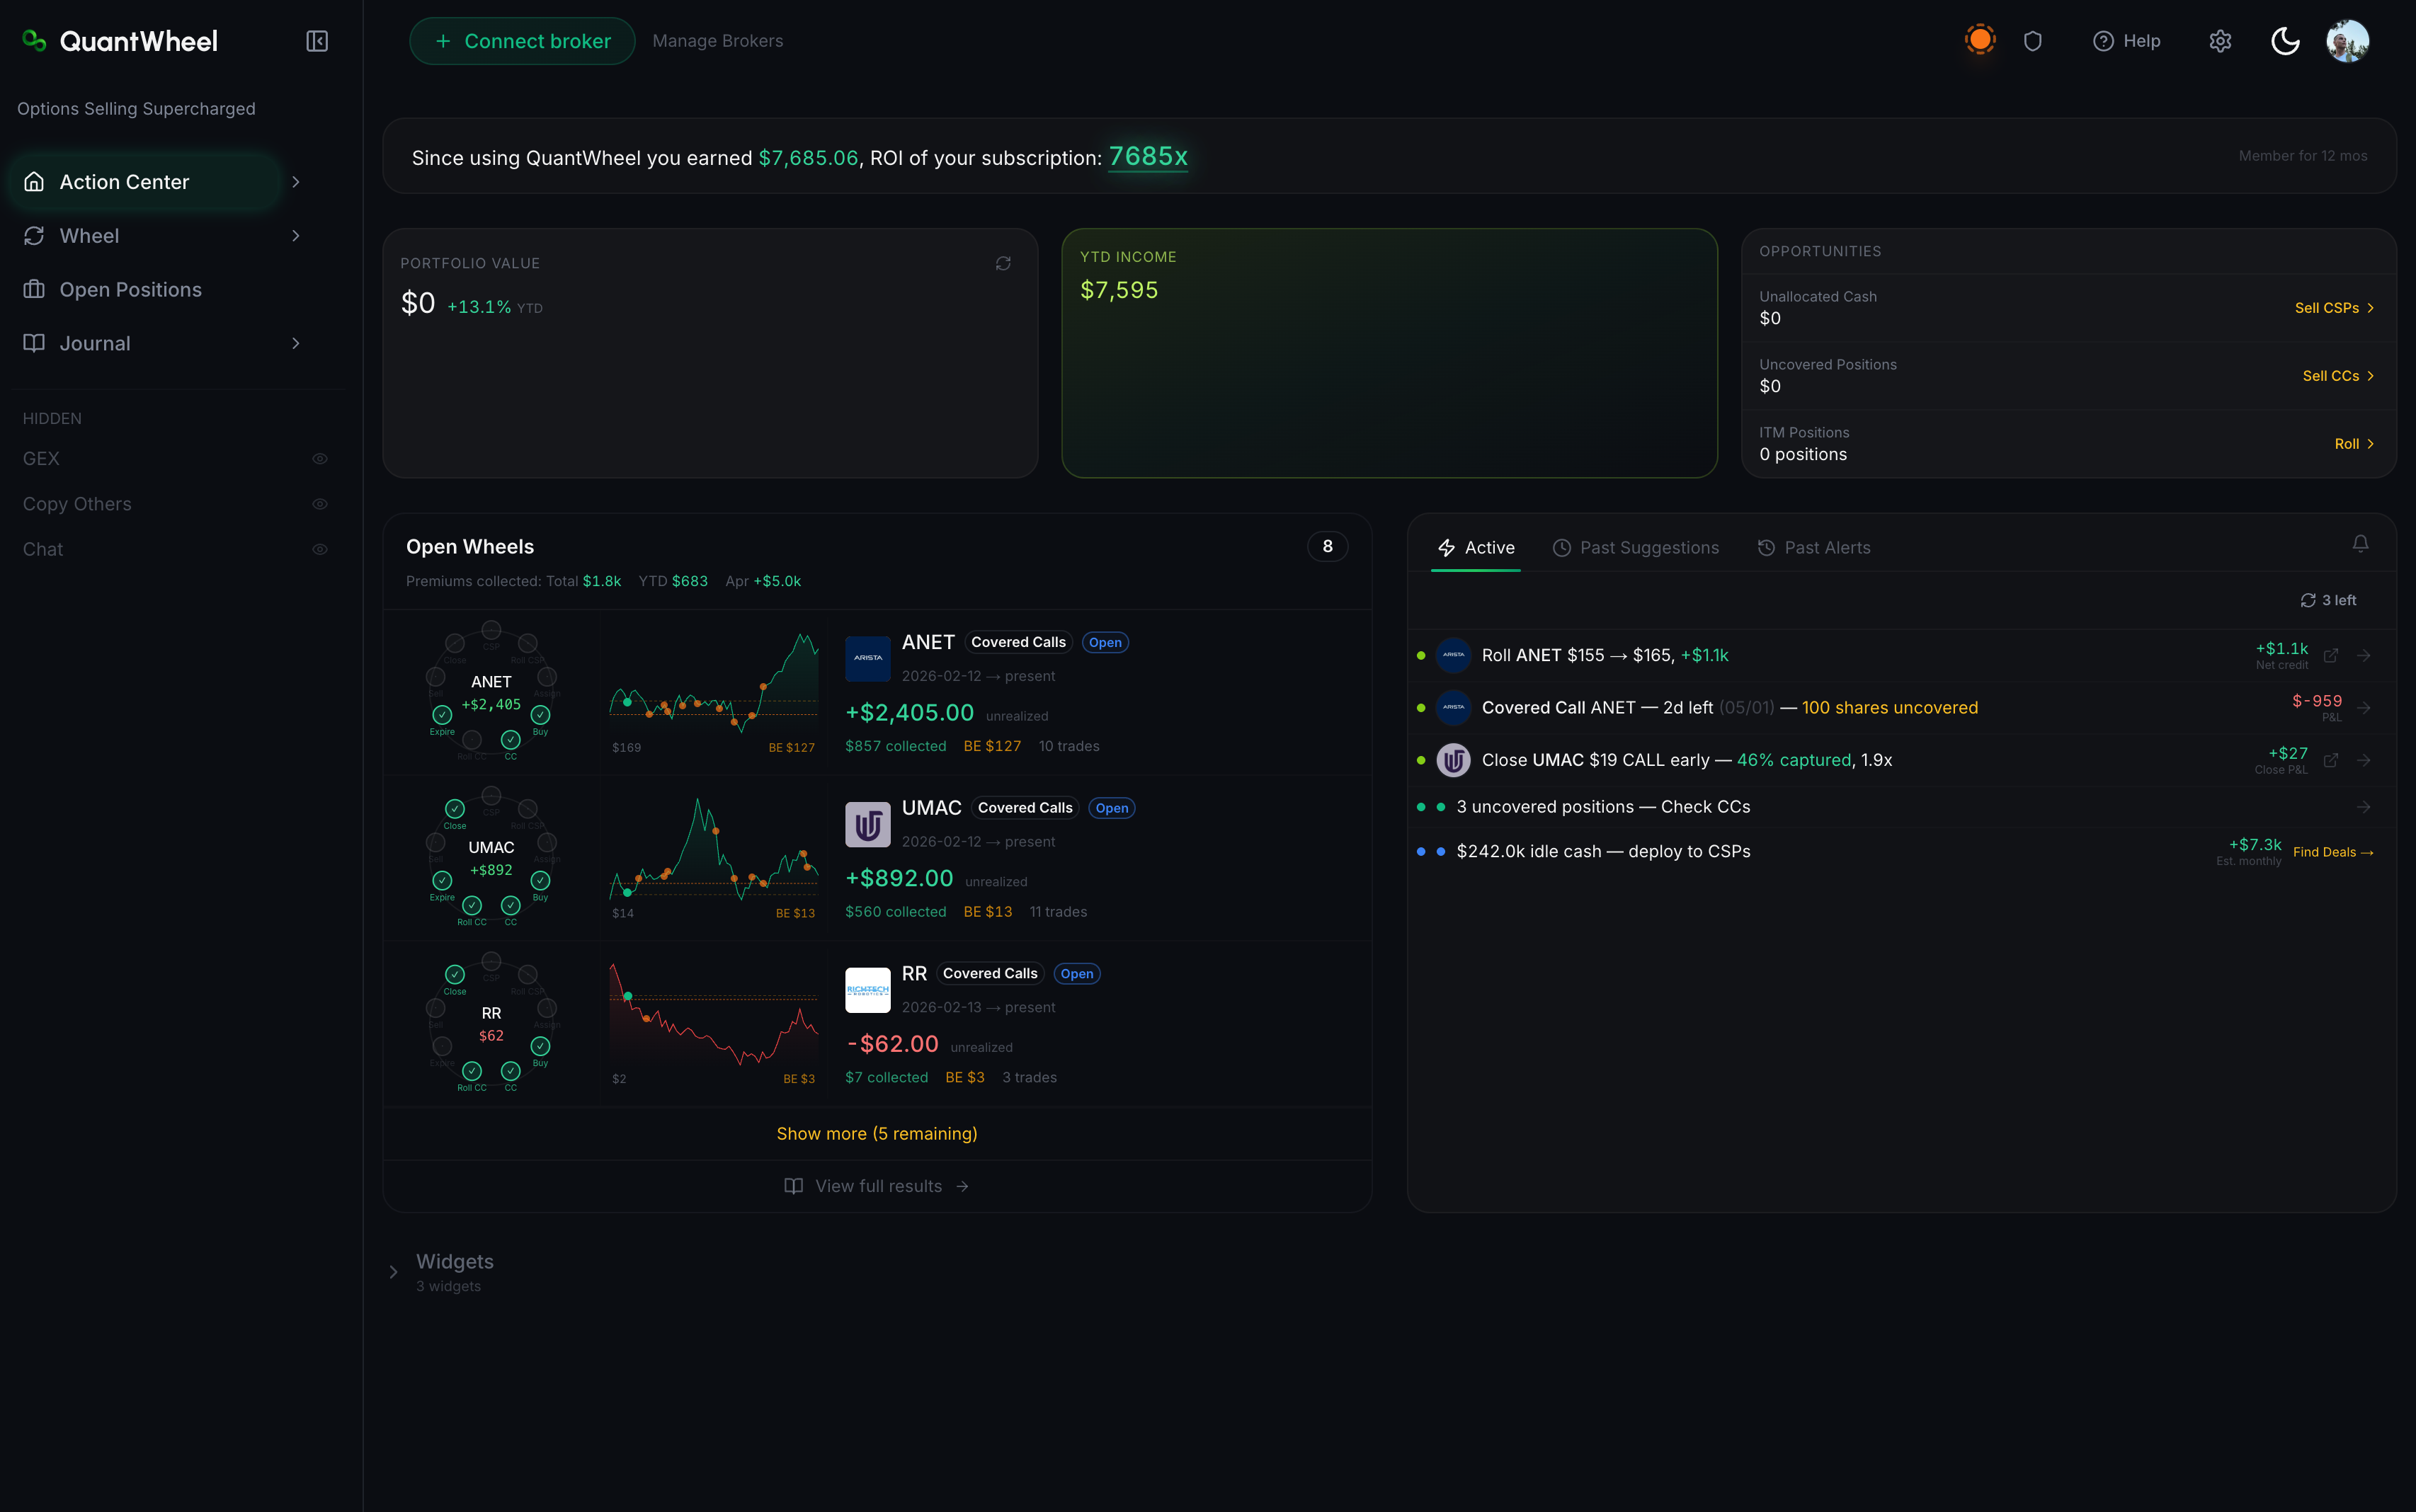Open Manage Brokers link
The width and height of the screenshot is (2416, 1512).
pos(718,41)
